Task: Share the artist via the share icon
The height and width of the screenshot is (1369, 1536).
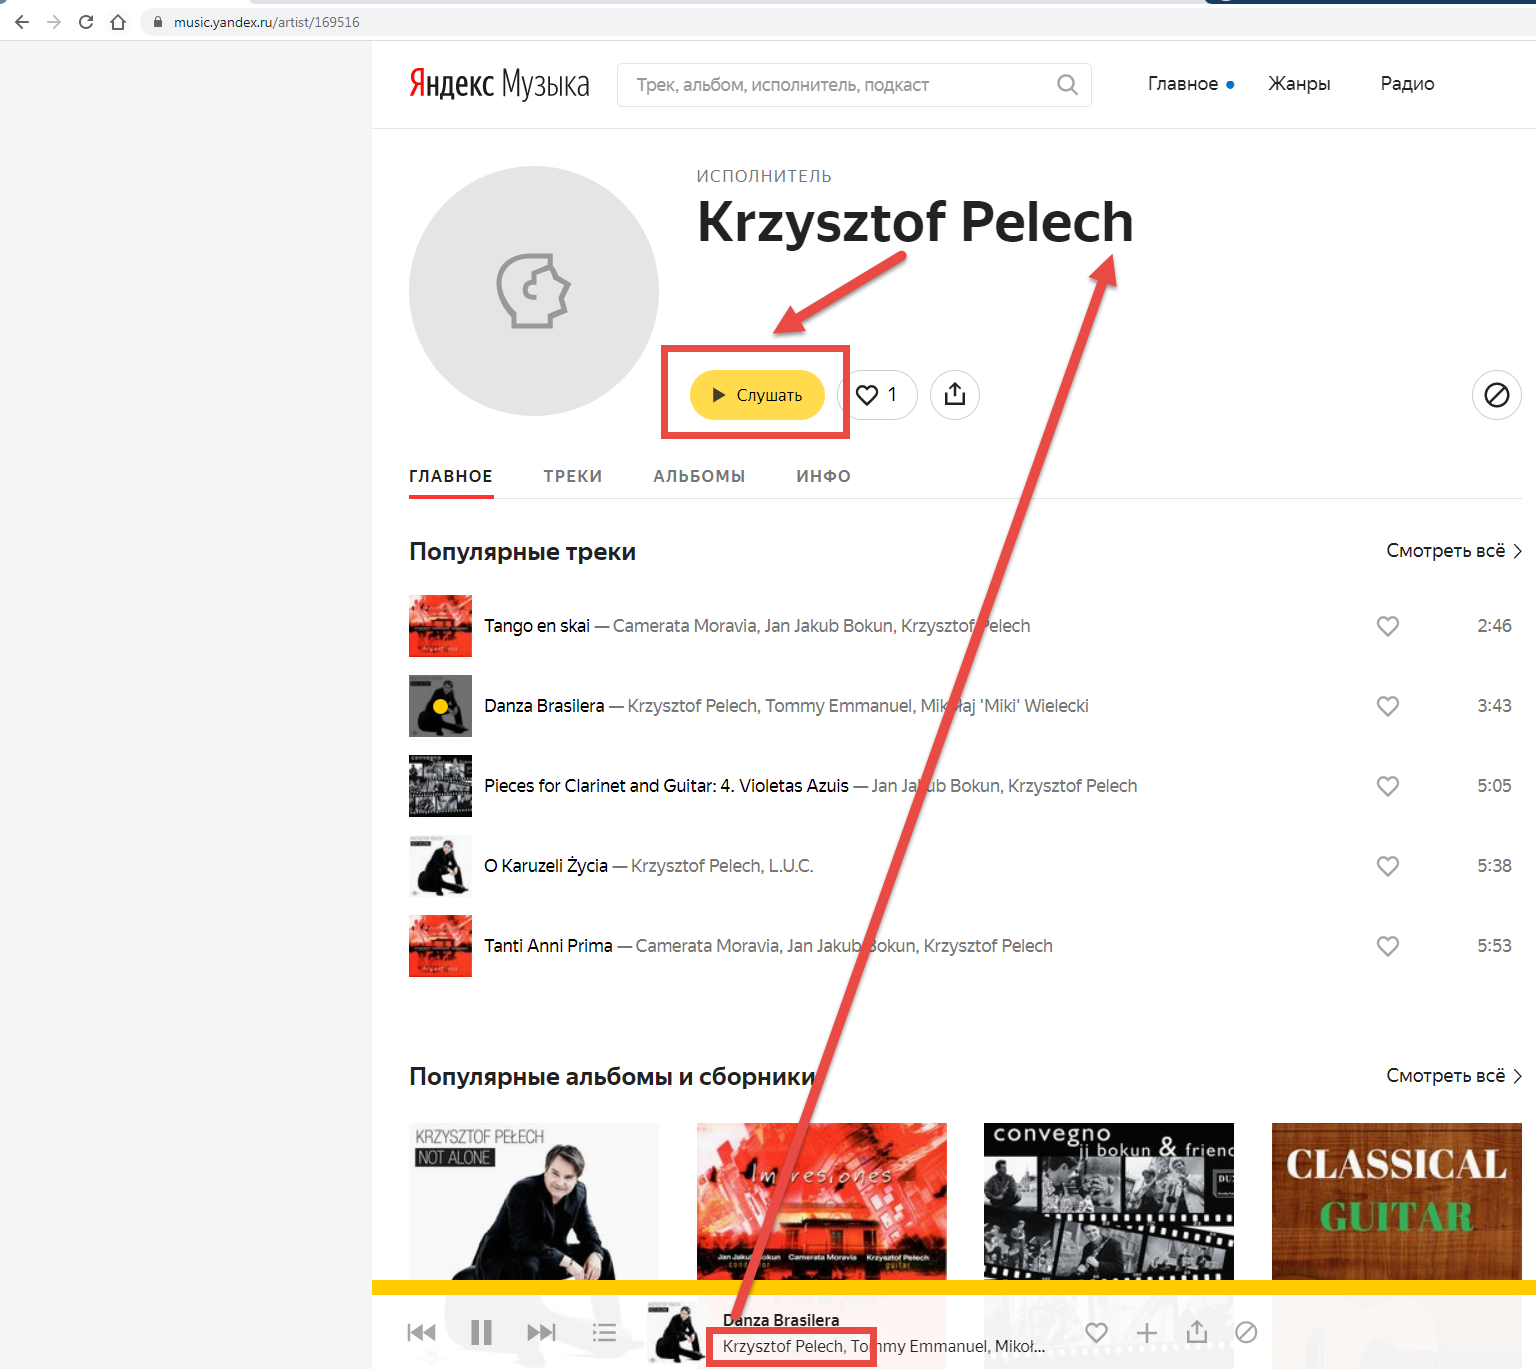Action: pyautogui.click(x=955, y=395)
